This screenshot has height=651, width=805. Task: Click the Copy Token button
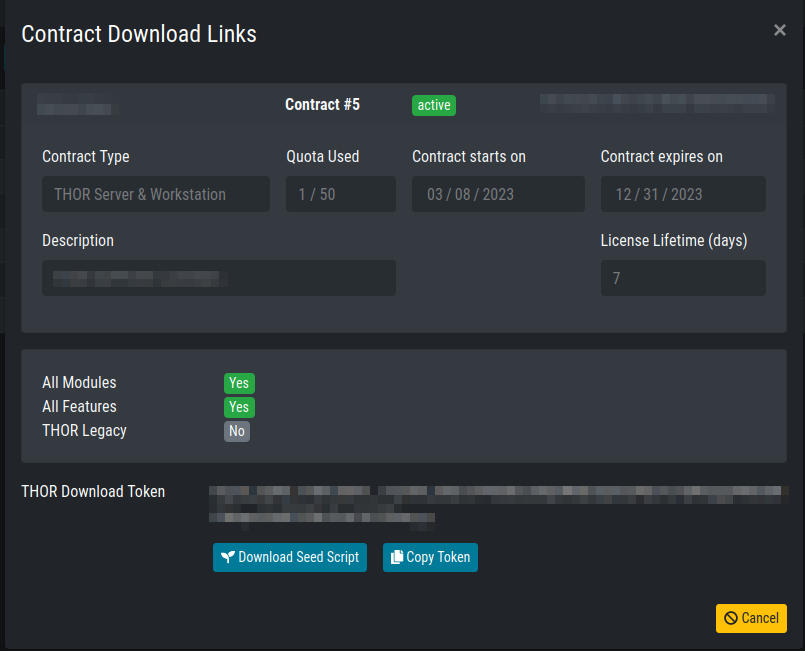coord(430,557)
